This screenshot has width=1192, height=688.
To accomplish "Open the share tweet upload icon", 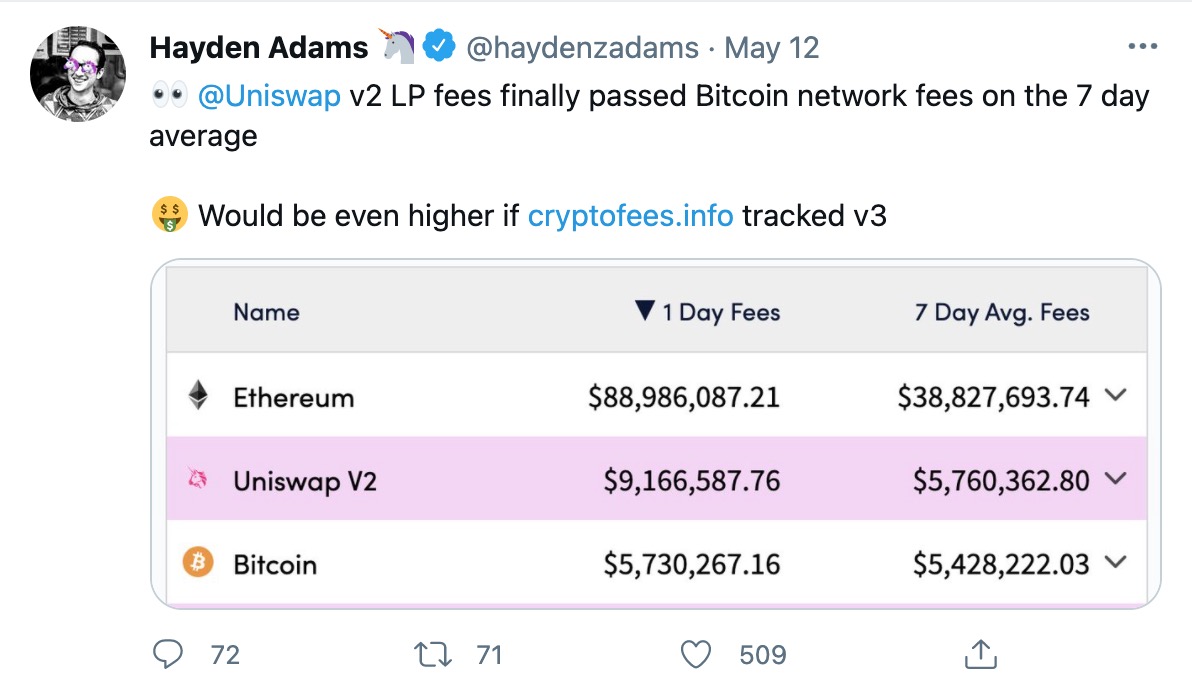I will (x=981, y=654).
